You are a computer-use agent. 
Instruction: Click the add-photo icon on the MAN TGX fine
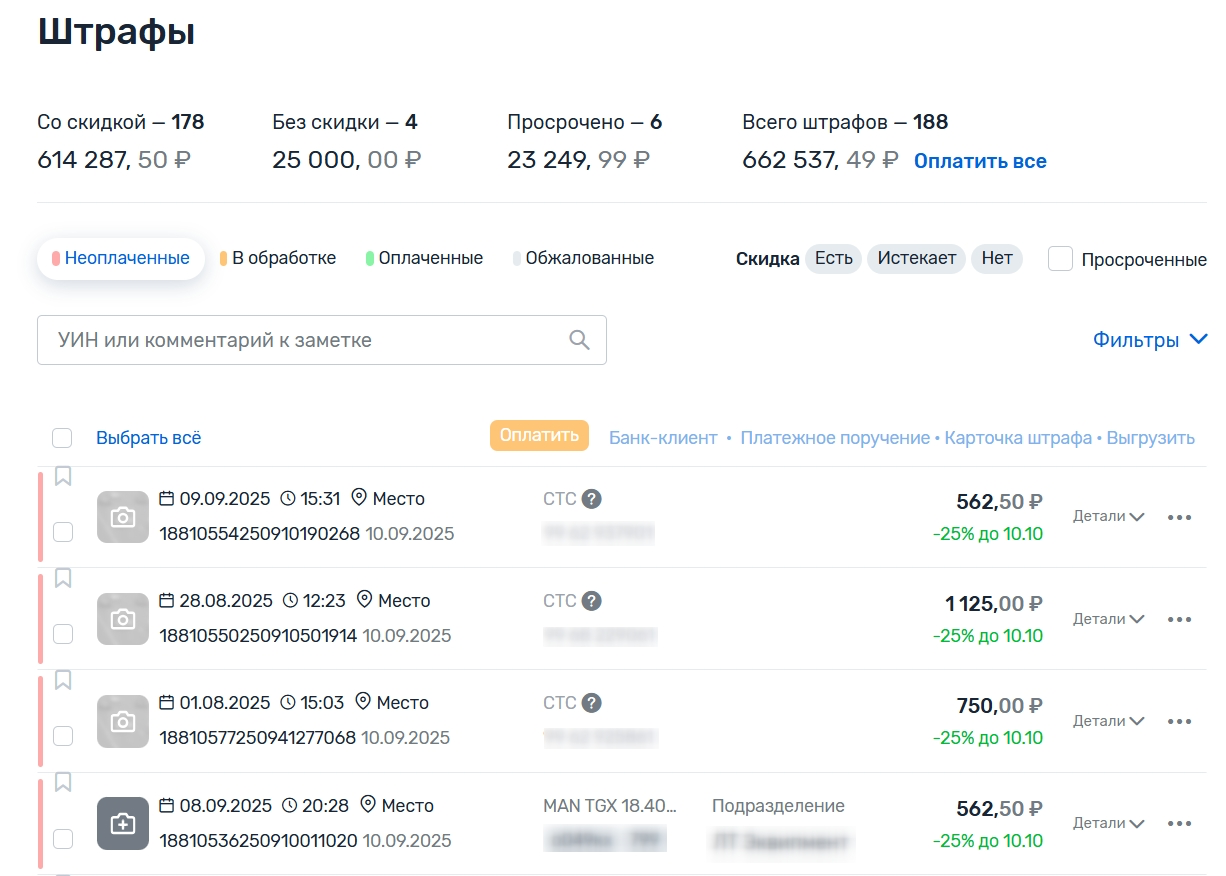(x=123, y=824)
